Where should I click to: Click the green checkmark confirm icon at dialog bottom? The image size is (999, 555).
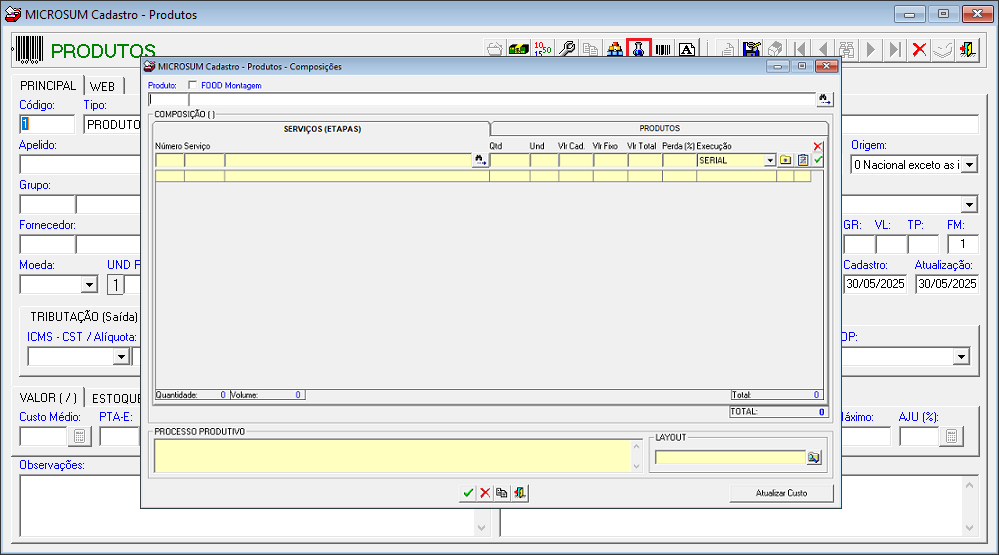467,493
